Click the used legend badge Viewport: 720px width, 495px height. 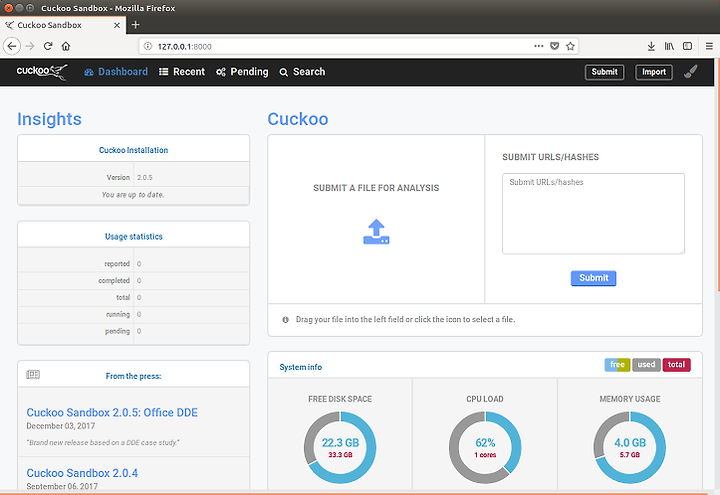(647, 365)
